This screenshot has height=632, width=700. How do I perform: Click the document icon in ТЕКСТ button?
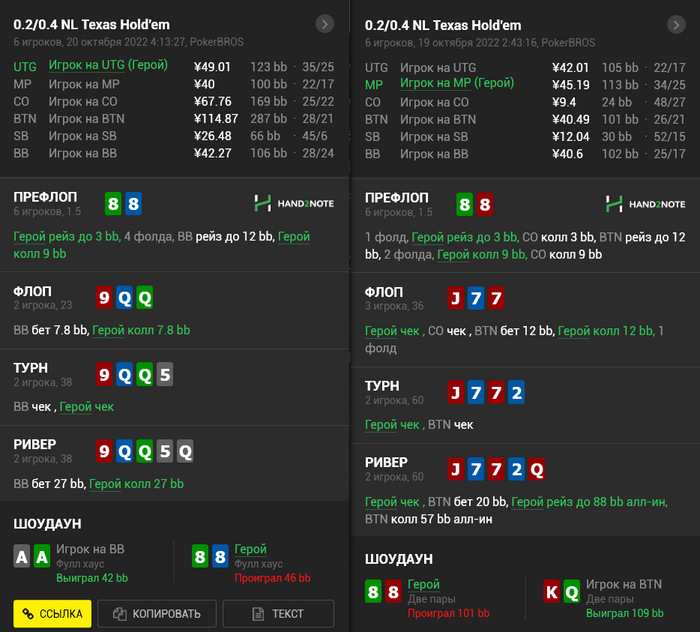point(258,614)
